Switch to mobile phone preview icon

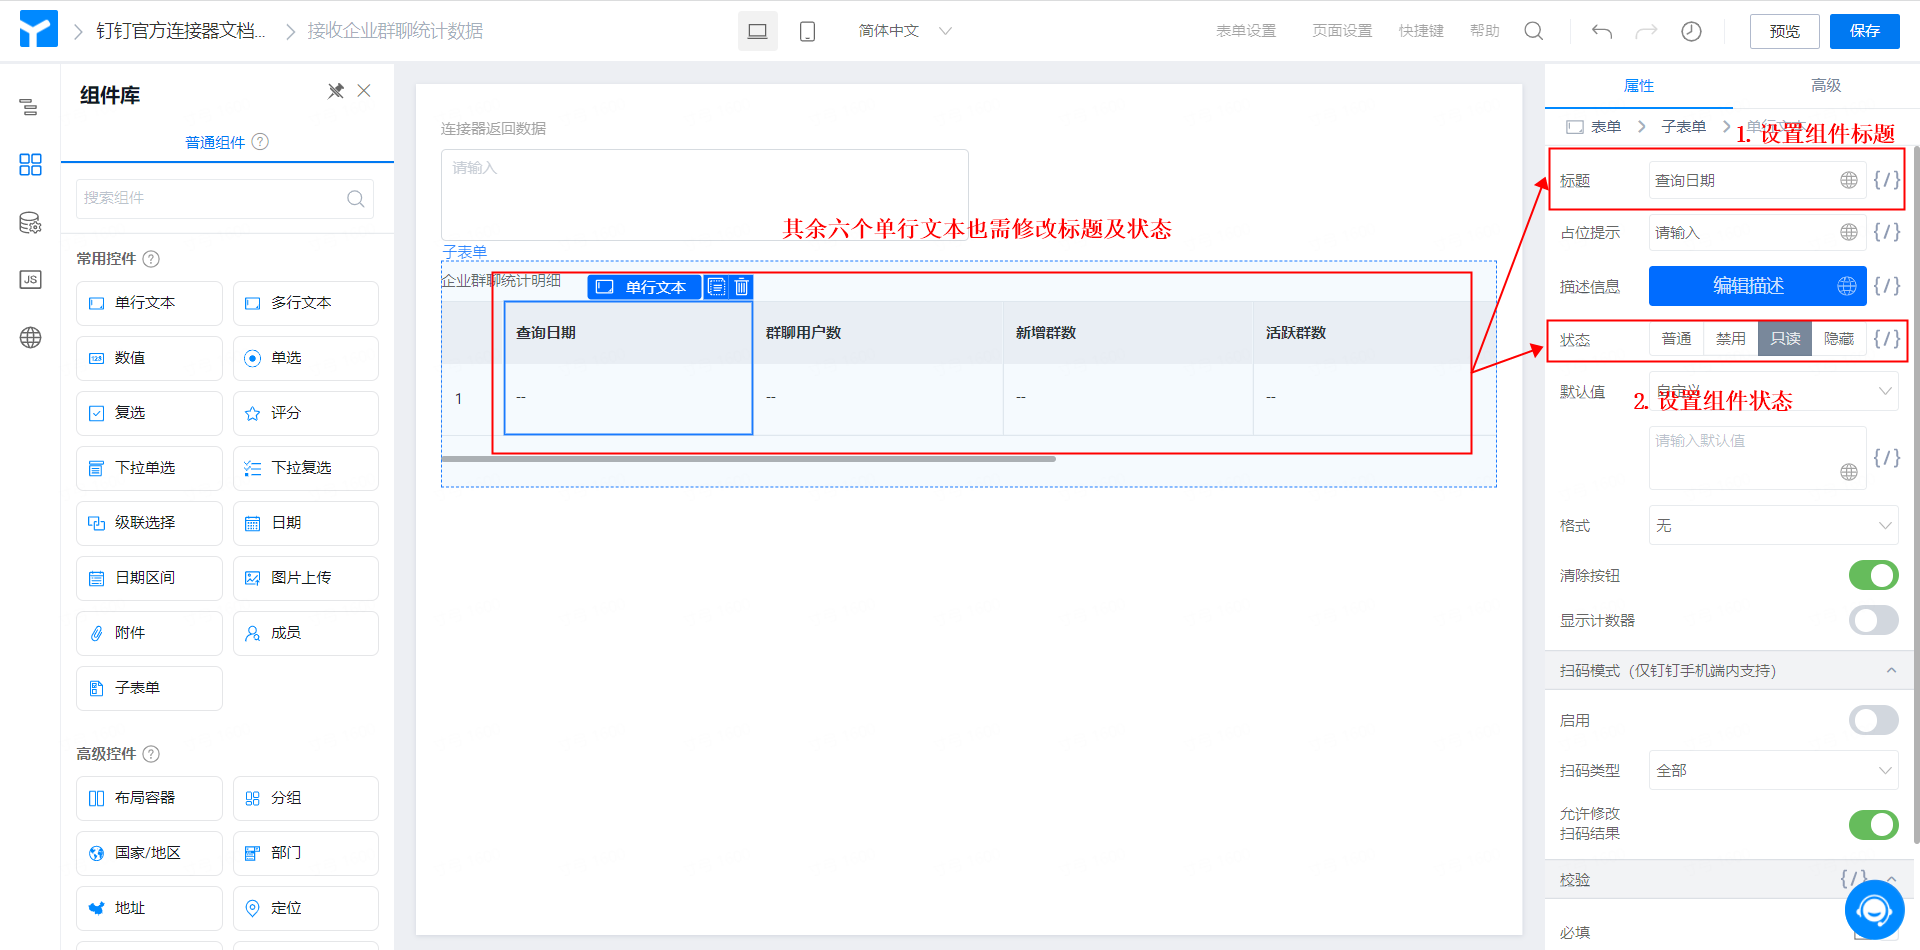tap(807, 31)
